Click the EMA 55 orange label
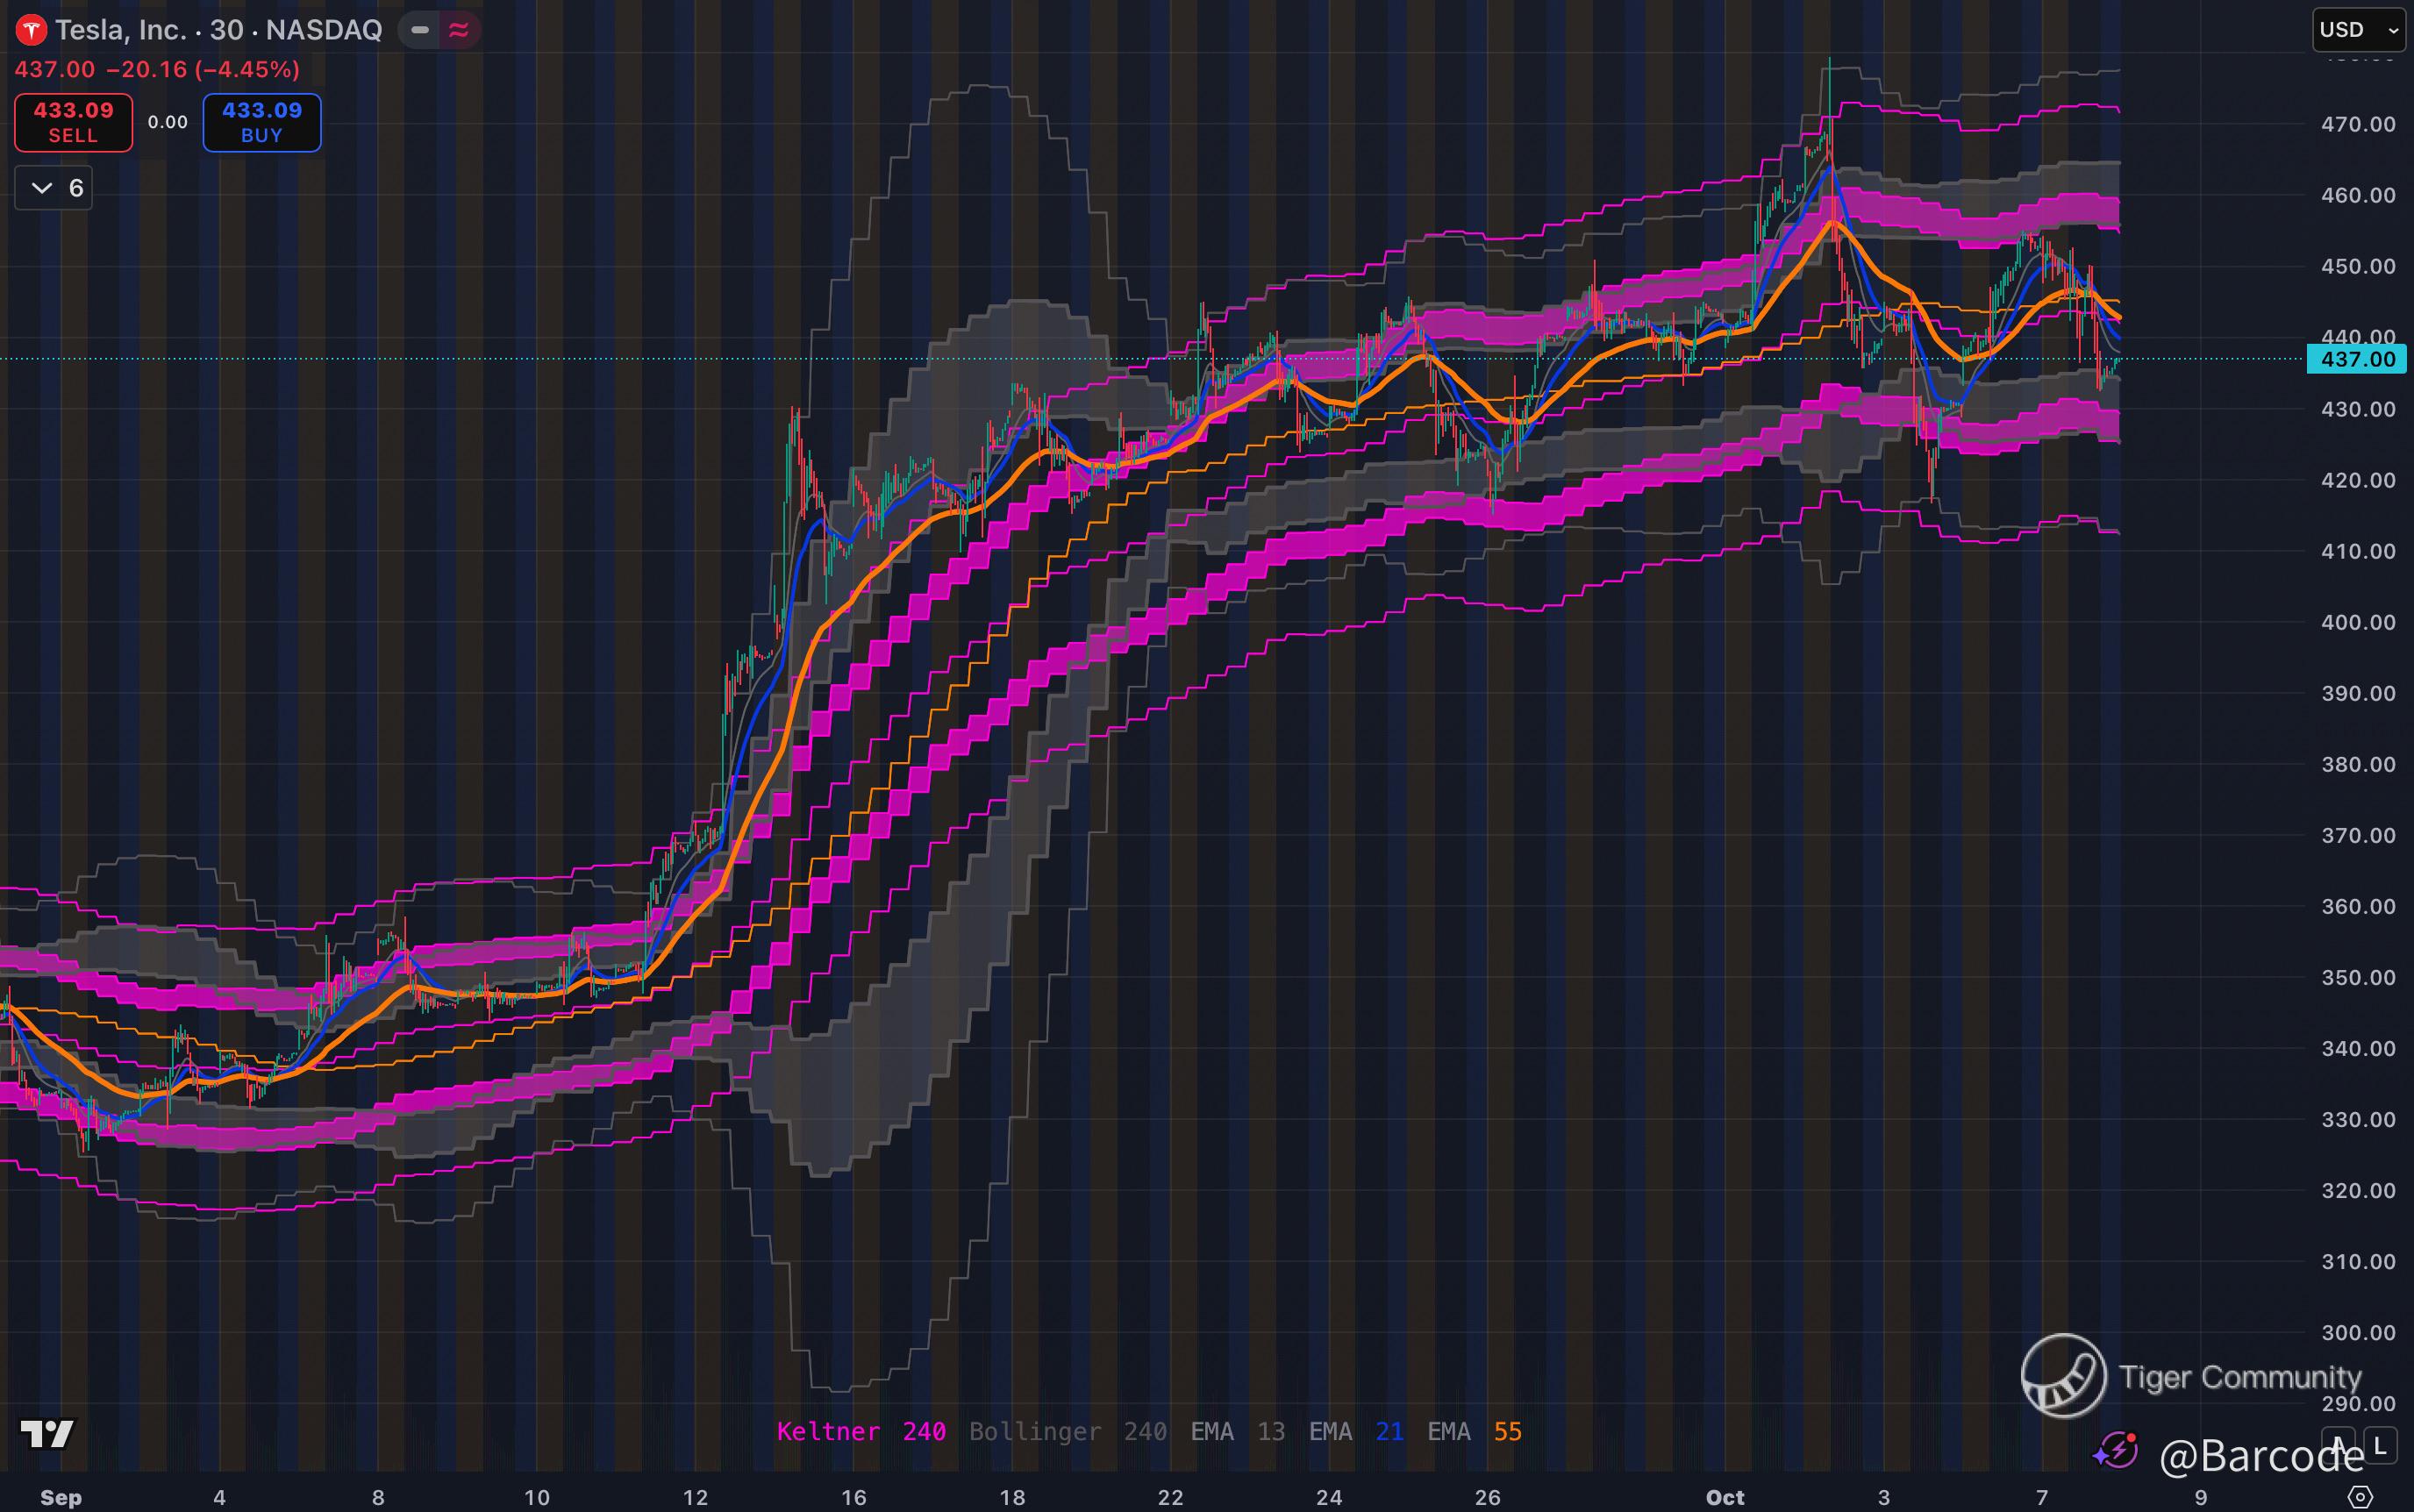 click(x=1474, y=1431)
